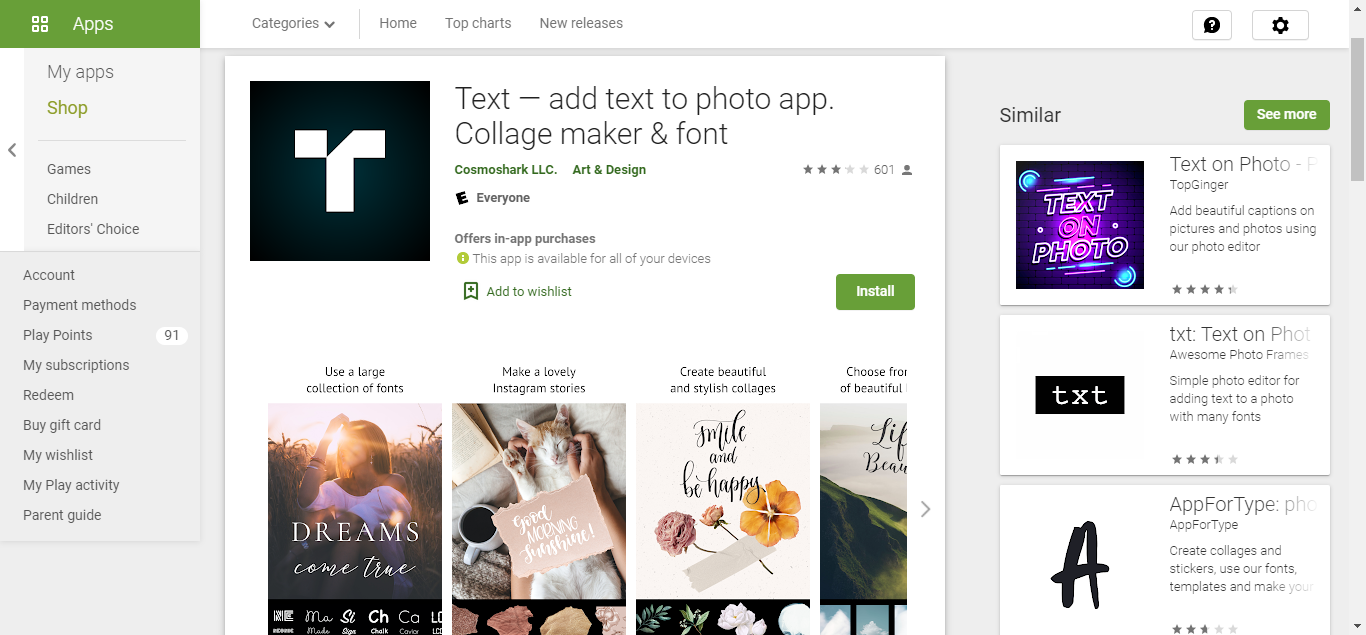This screenshot has width=1366, height=635.
Task: Open Payment methods link
Action: 79,305
